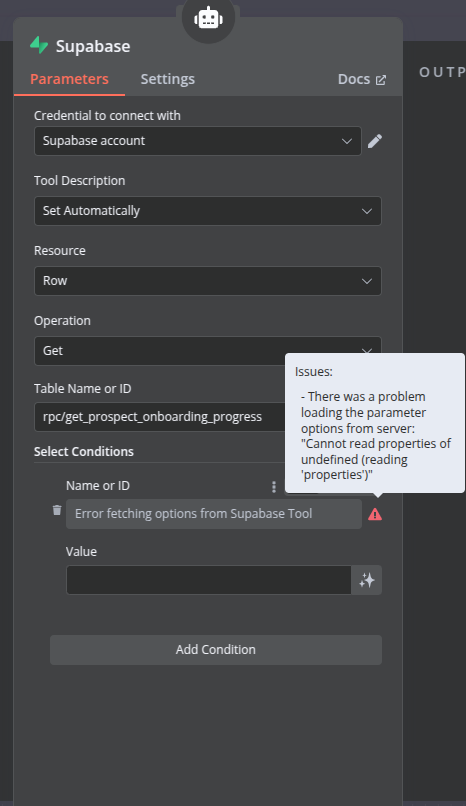Viewport: 466px width, 806px height.
Task: Open options via three-dots icon near Name or ID
Action: point(274,486)
